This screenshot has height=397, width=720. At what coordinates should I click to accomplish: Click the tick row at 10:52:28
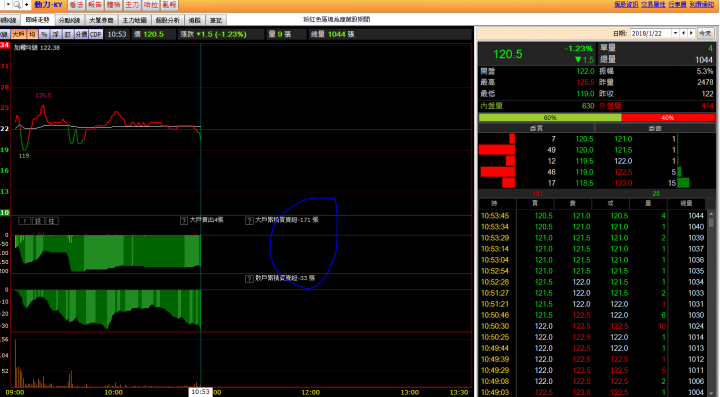tap(593, 282)
